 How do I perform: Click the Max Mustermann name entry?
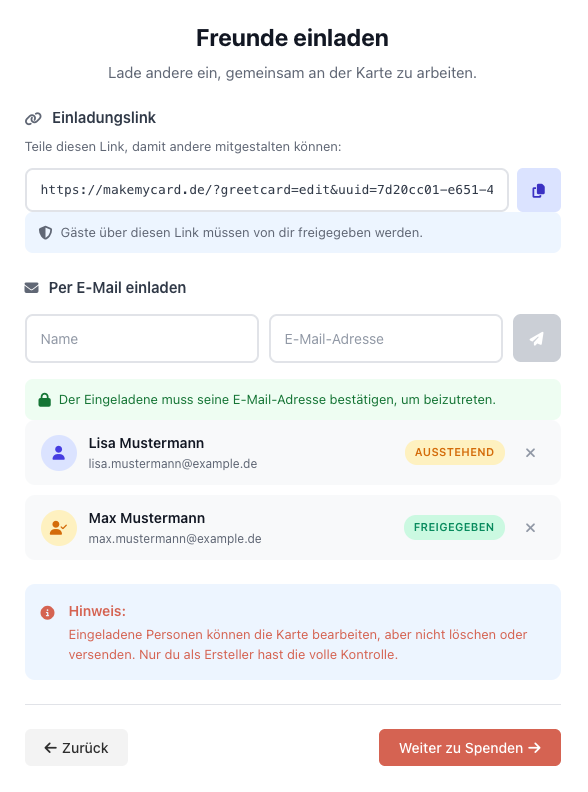[147, 518]
